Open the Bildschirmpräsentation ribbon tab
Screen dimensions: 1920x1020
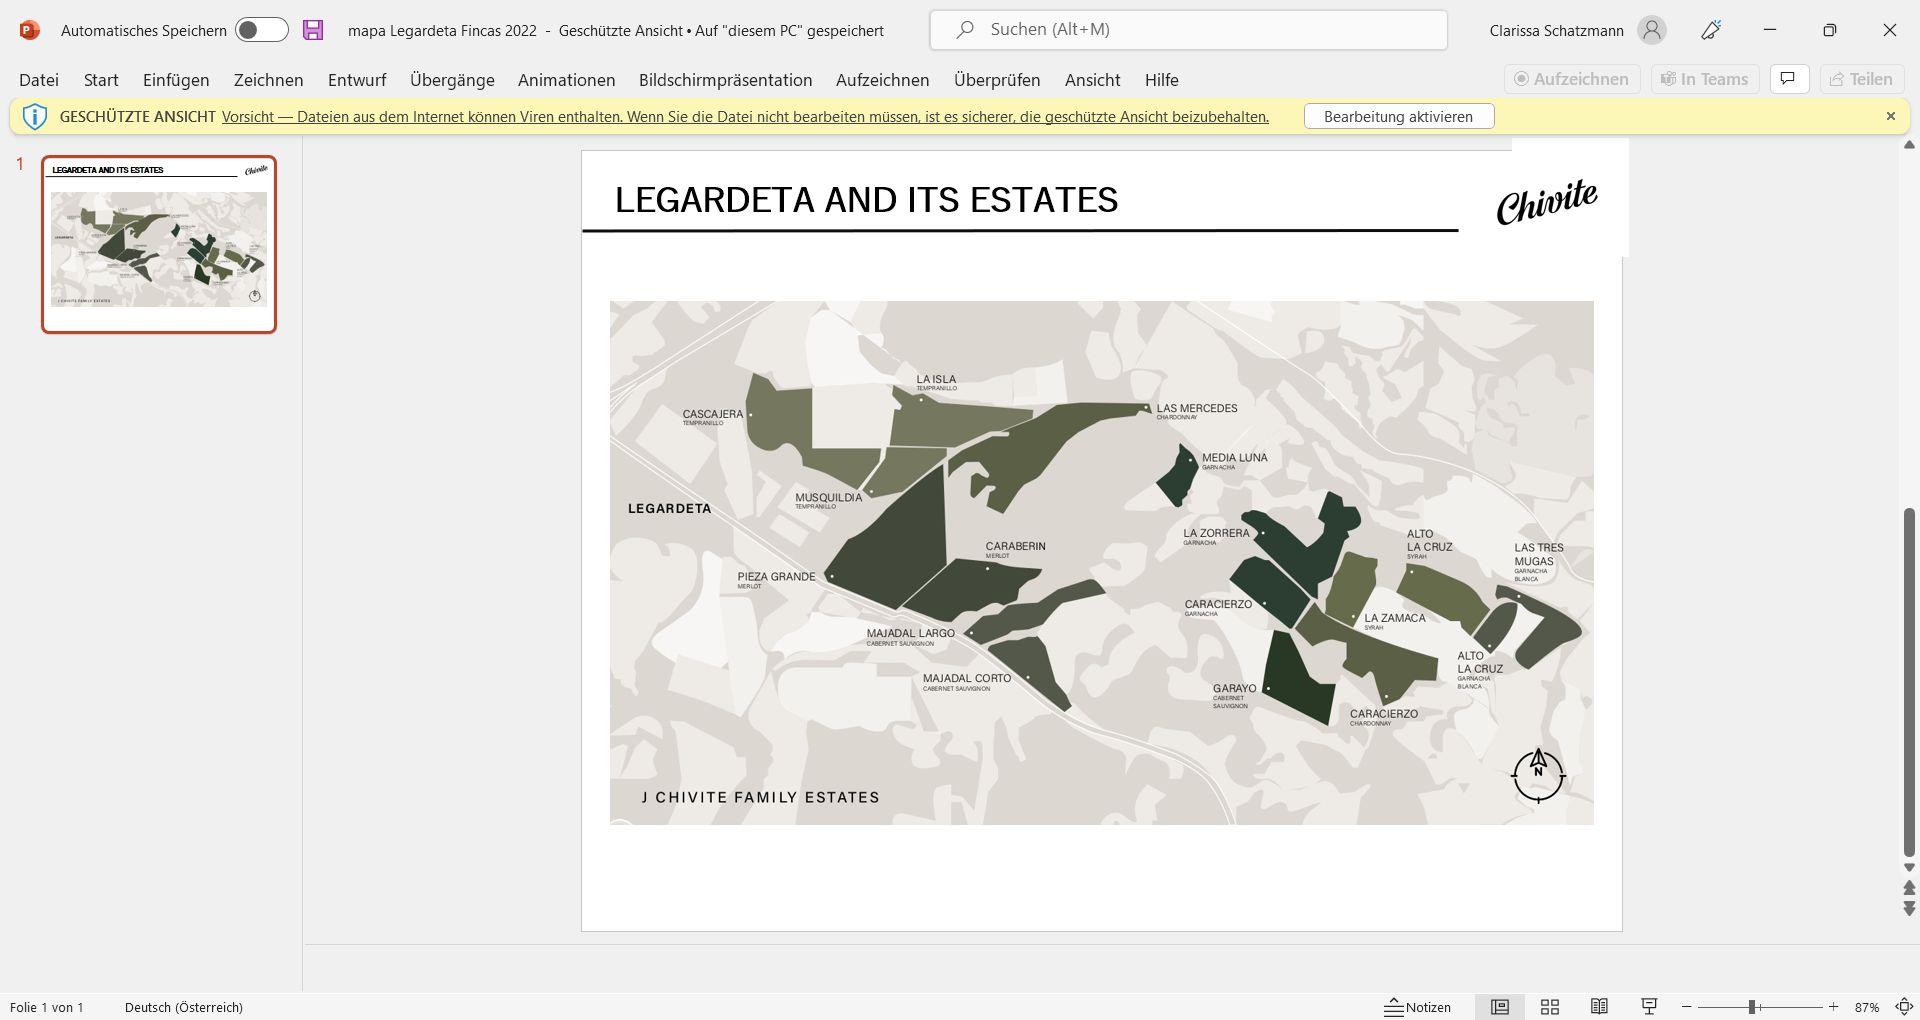pos(725,80)
